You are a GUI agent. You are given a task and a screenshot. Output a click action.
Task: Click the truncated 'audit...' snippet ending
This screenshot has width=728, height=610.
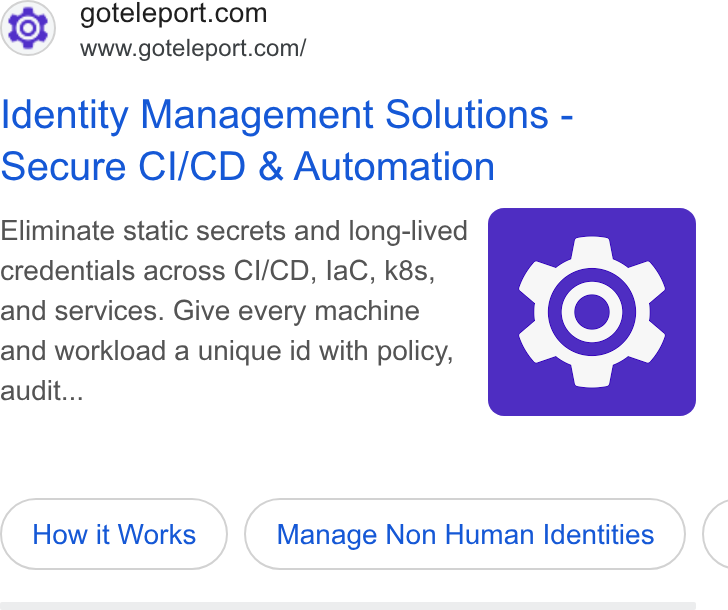tap(42, 391)
